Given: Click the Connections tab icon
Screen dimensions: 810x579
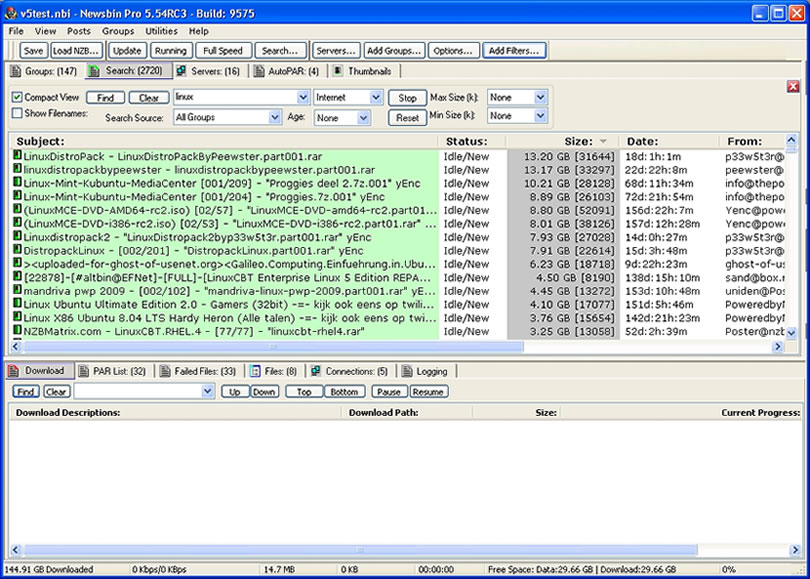Looking at the screenshot, I should tap(316, 371).
